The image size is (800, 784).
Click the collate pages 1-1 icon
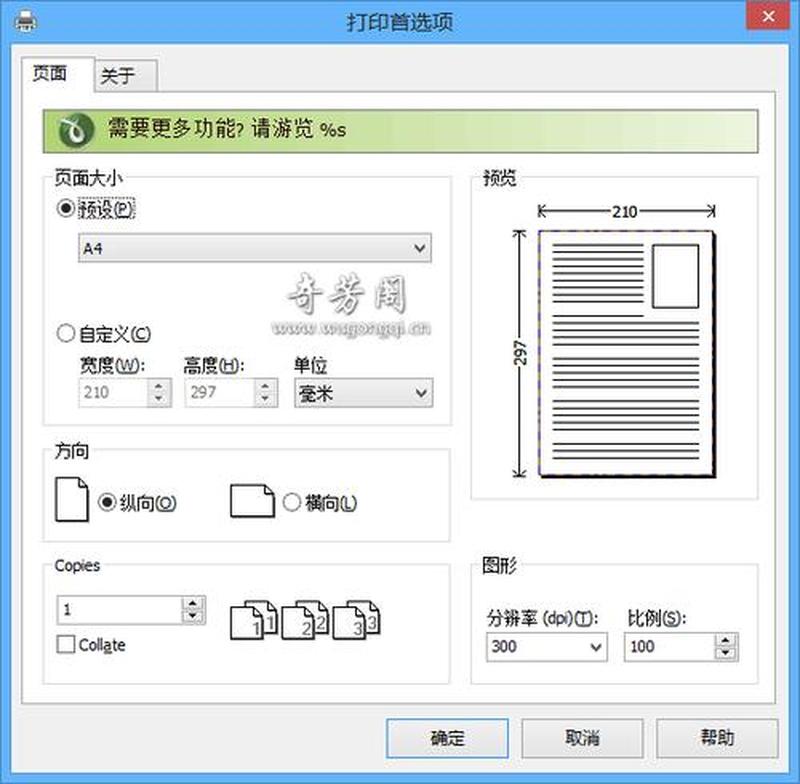click(254, 620)
